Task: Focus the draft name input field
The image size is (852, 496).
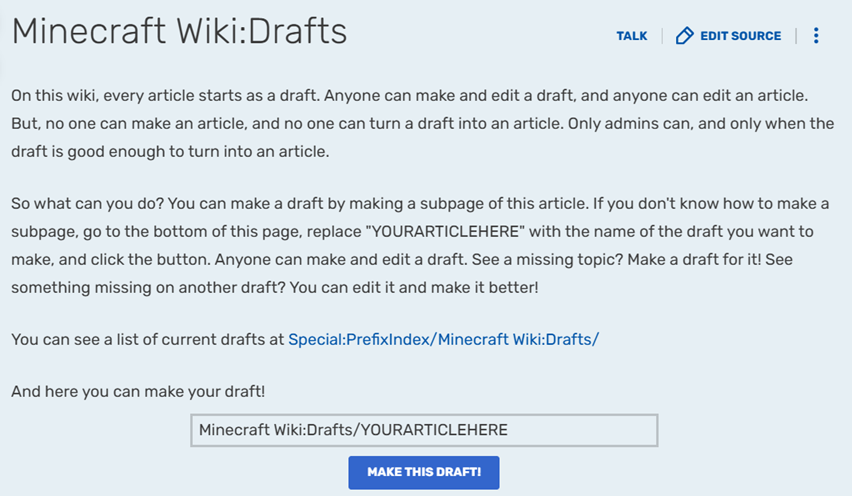Action: (424, 430)
